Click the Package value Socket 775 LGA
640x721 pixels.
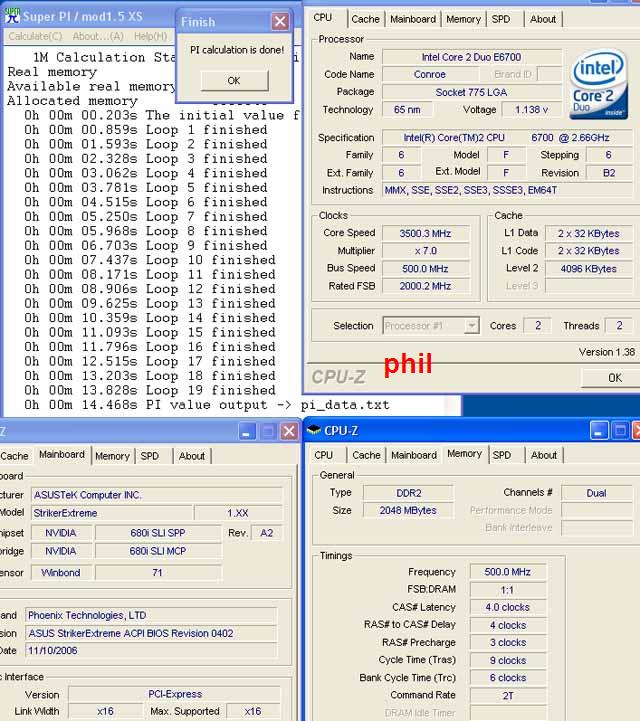click(x=472, y=92)
